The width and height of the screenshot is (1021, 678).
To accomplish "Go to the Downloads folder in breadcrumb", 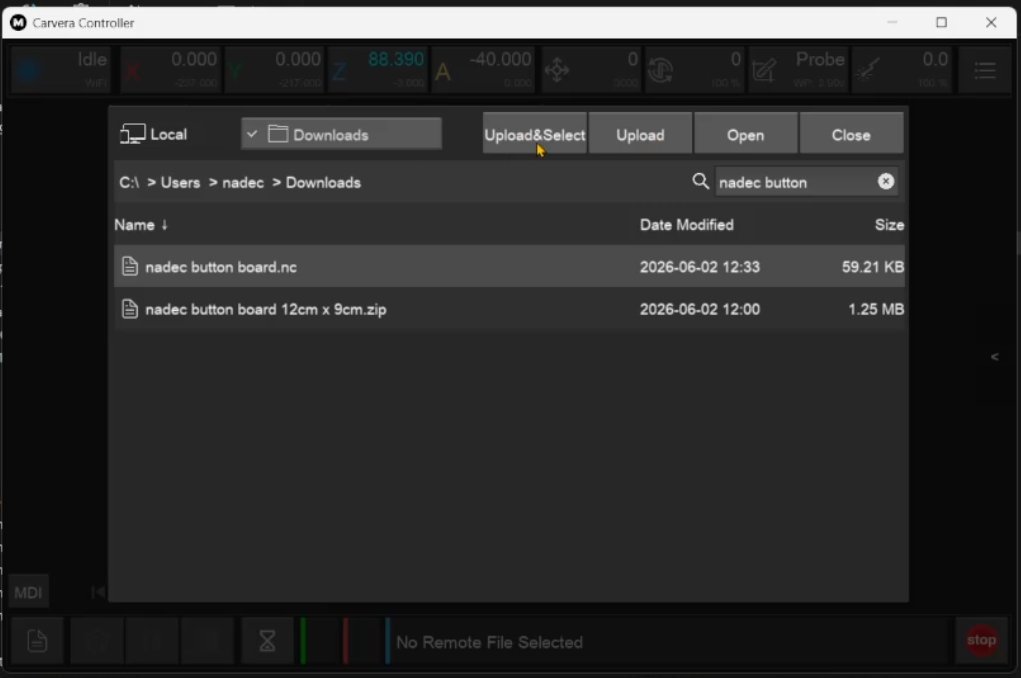I will pyautogui.click(x=323, y=182).
